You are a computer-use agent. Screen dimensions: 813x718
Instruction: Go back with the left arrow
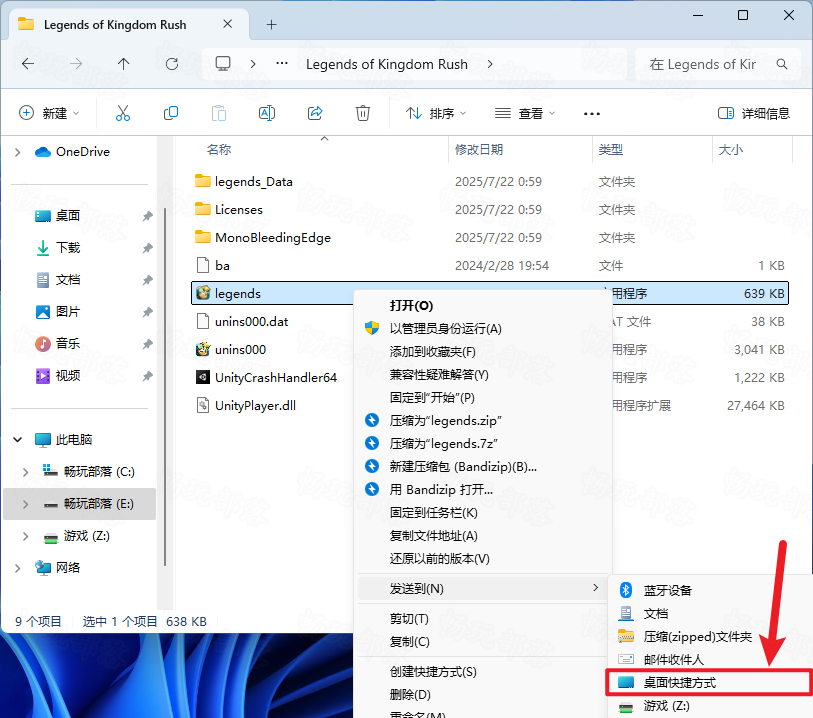28,64
